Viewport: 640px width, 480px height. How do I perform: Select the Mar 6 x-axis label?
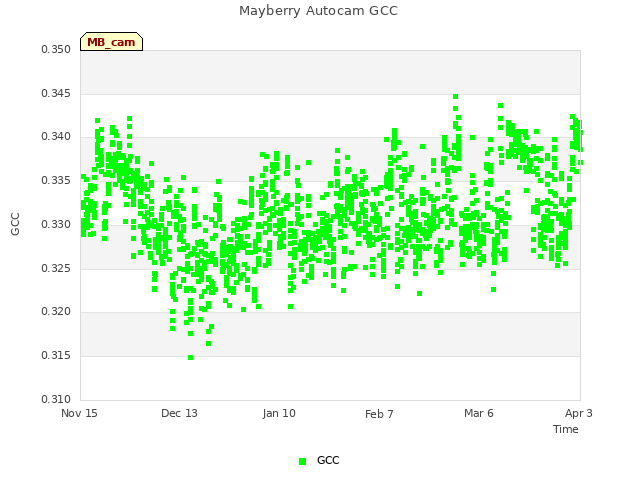[479, 413]
